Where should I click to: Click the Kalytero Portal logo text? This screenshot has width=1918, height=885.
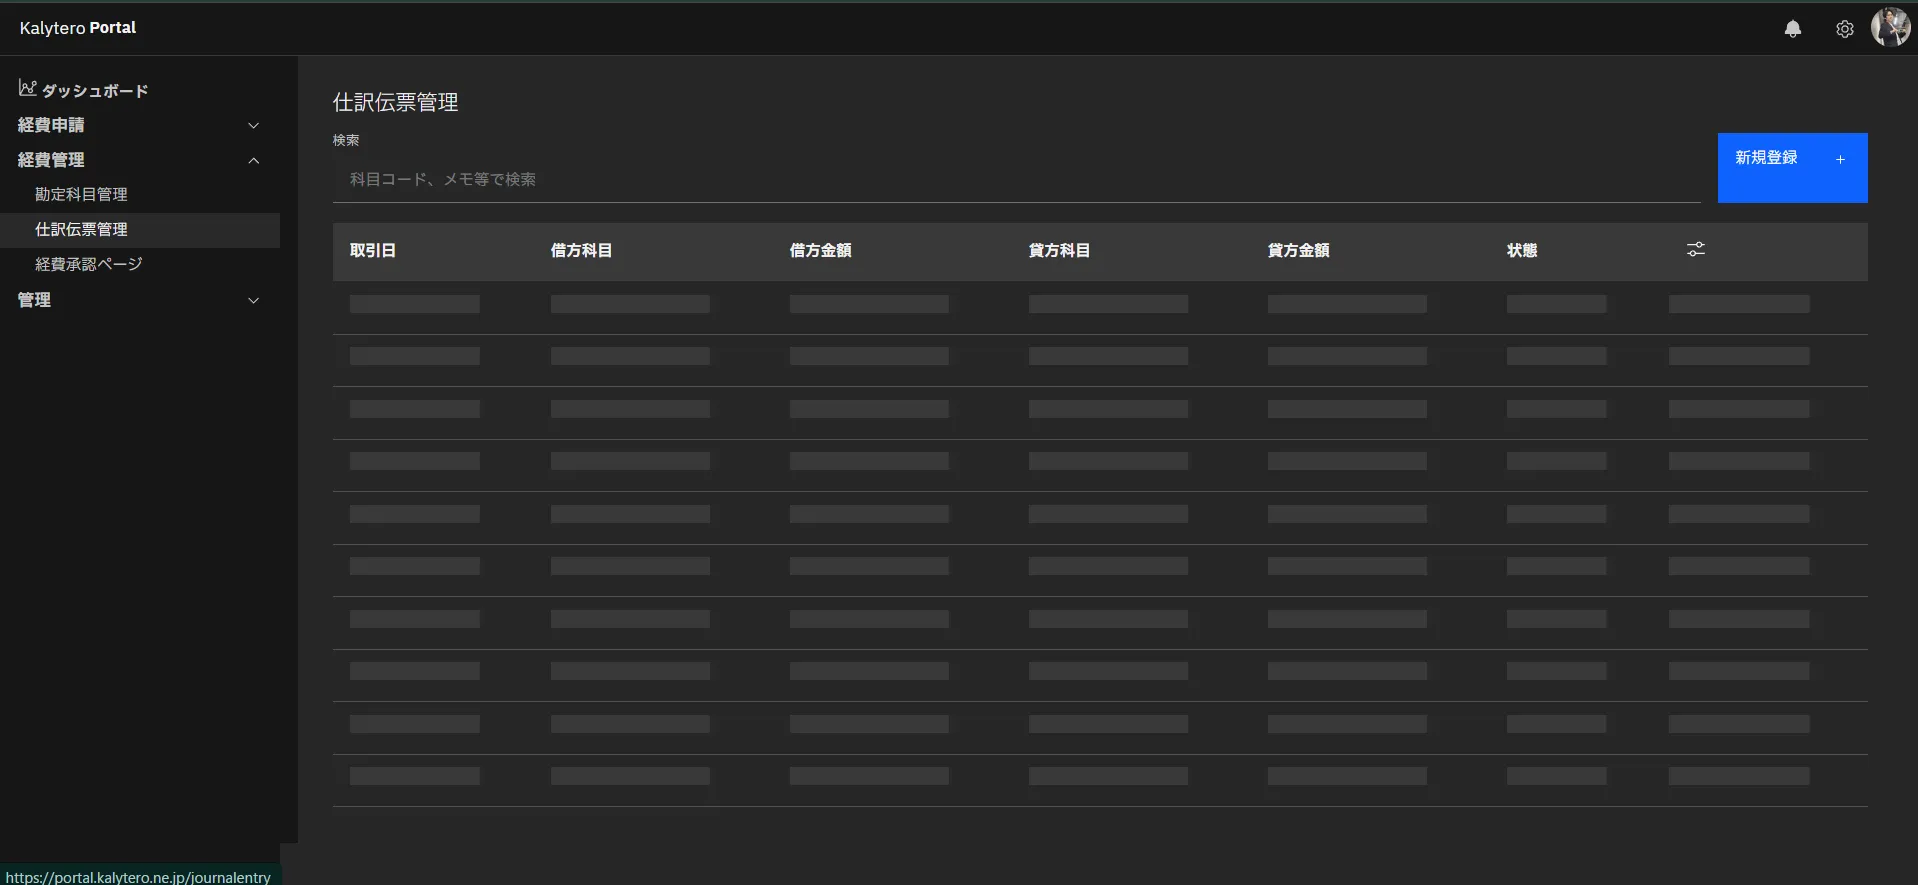[x=78, y=28]
